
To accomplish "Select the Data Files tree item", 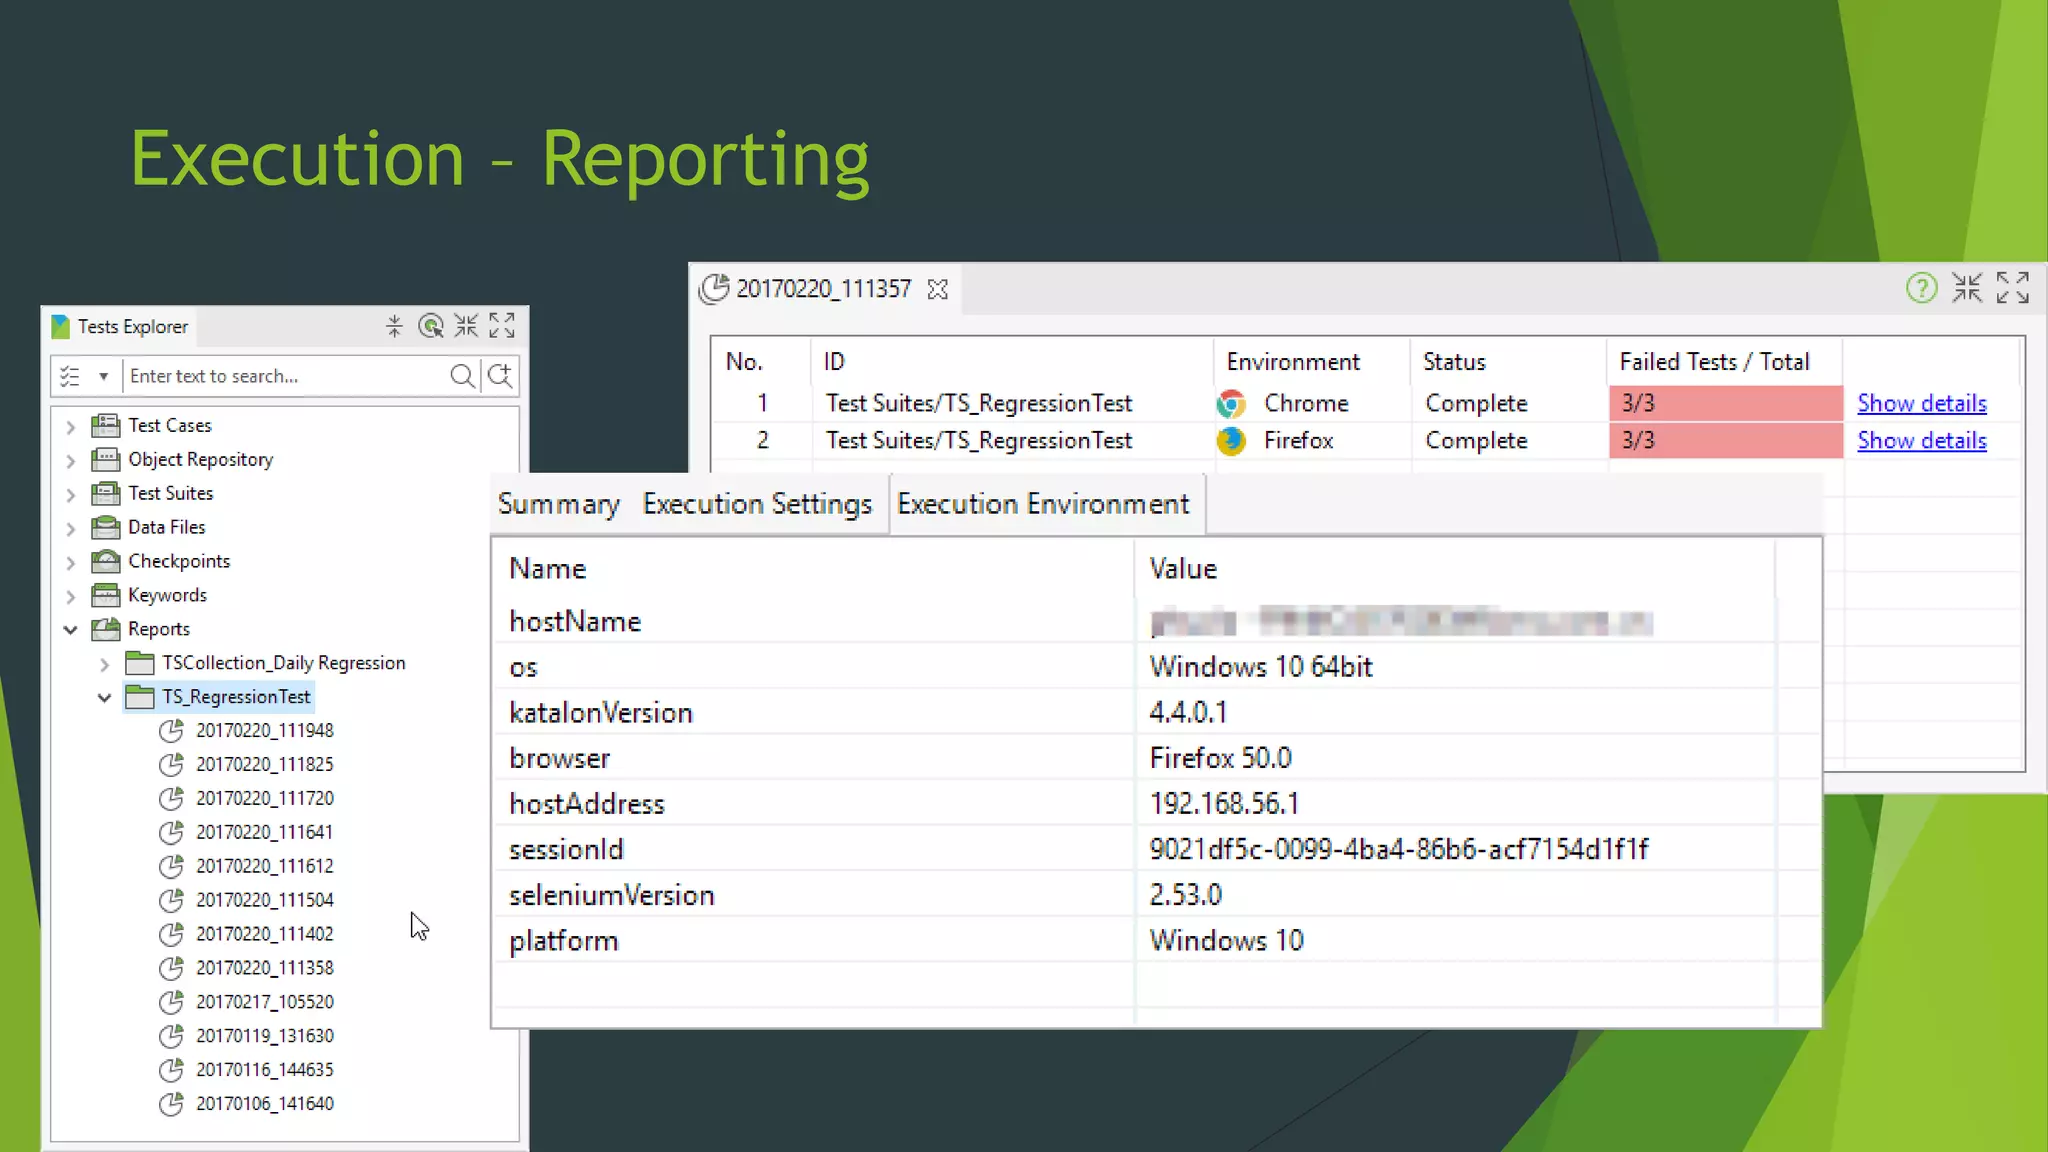I will tap(166, 527).
